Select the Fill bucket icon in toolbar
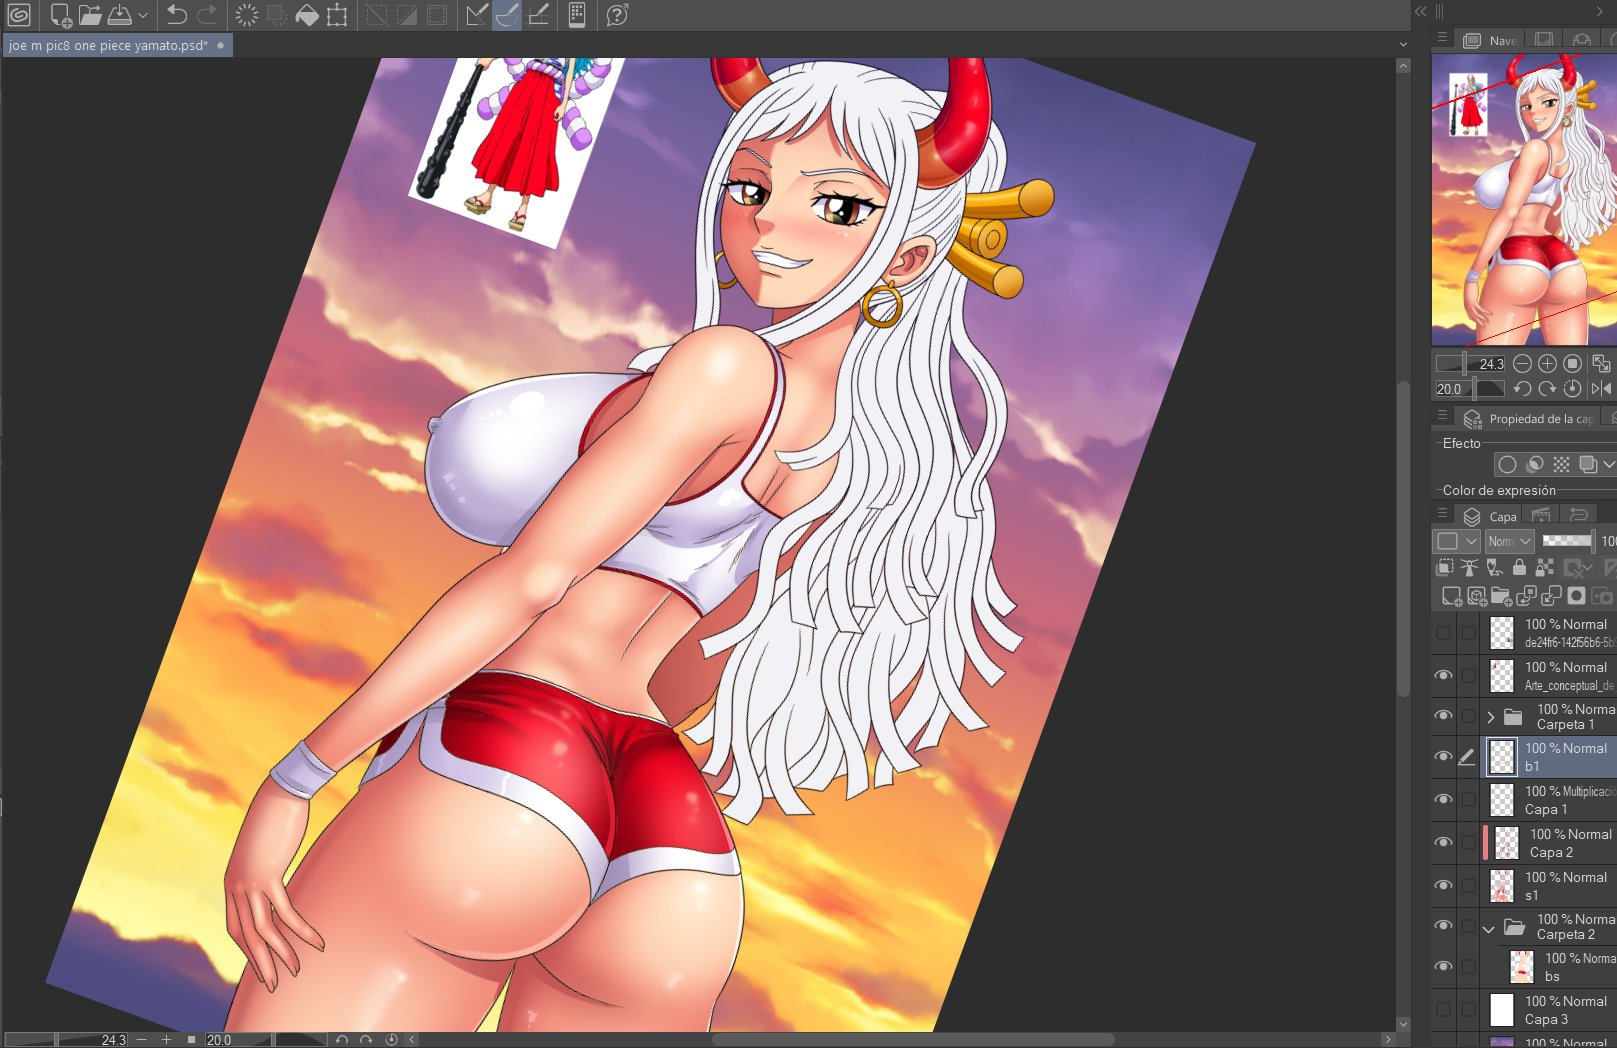The image size is (1617, 1048). click(307, 15)
